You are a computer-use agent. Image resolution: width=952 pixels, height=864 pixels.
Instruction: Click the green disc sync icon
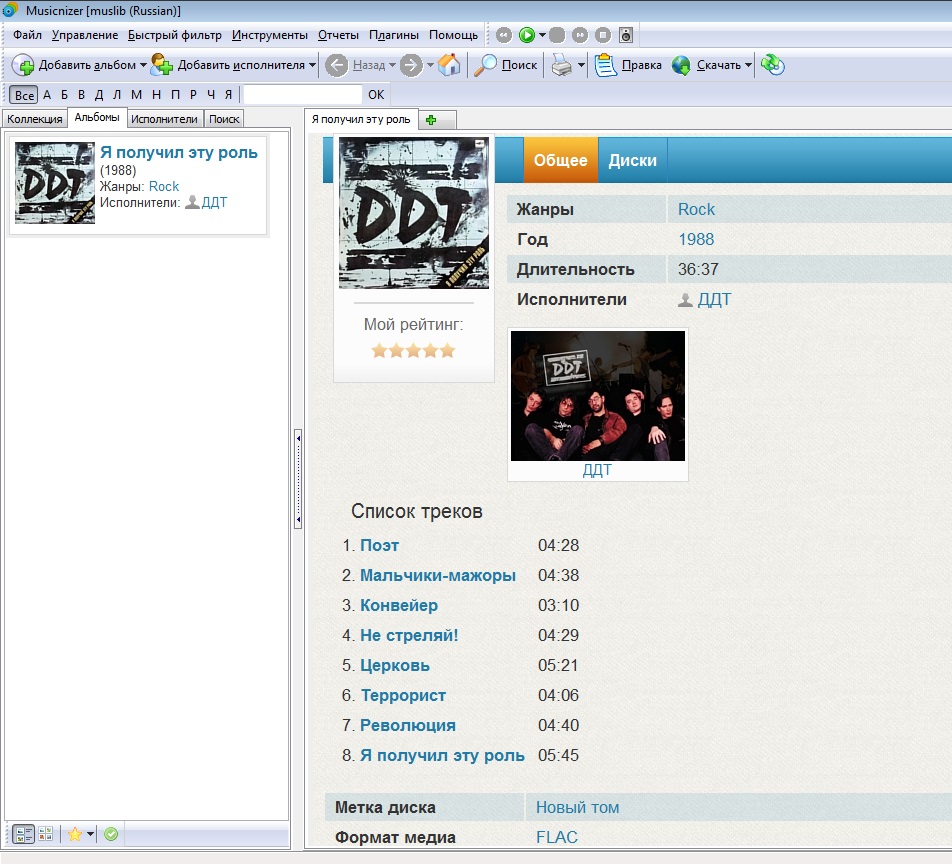click(773, 65)
